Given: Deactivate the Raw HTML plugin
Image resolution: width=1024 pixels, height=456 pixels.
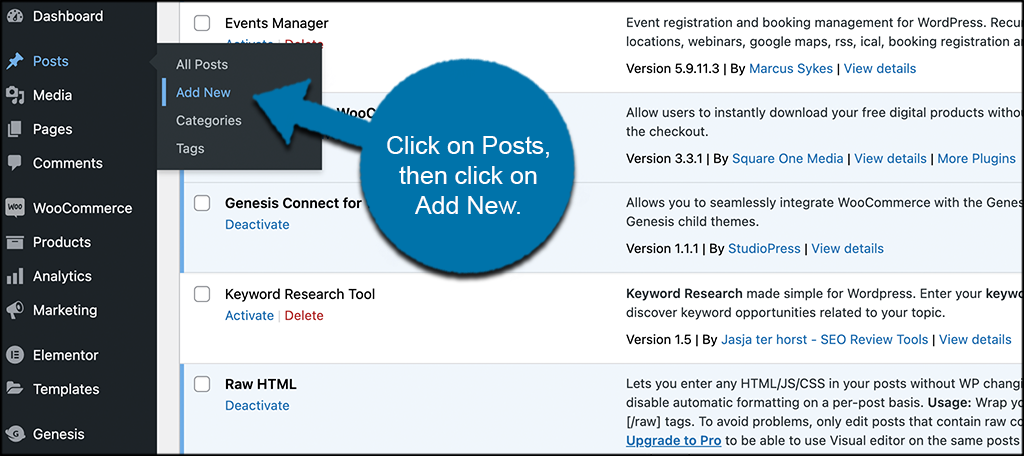Looking at the screenshot, I should tap(257, 405).
